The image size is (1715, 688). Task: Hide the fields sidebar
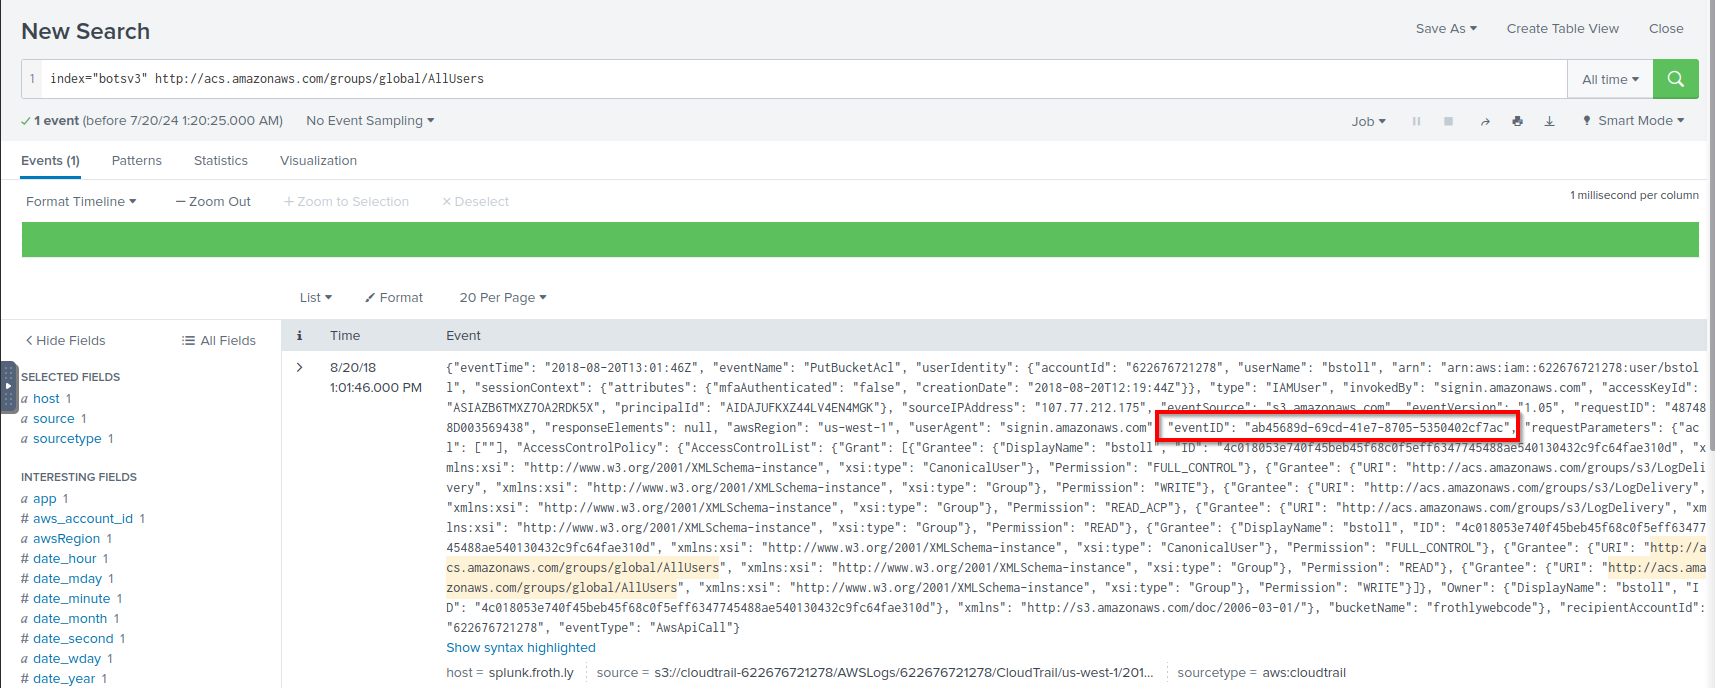pyautogui.click(x=65, y=341)
